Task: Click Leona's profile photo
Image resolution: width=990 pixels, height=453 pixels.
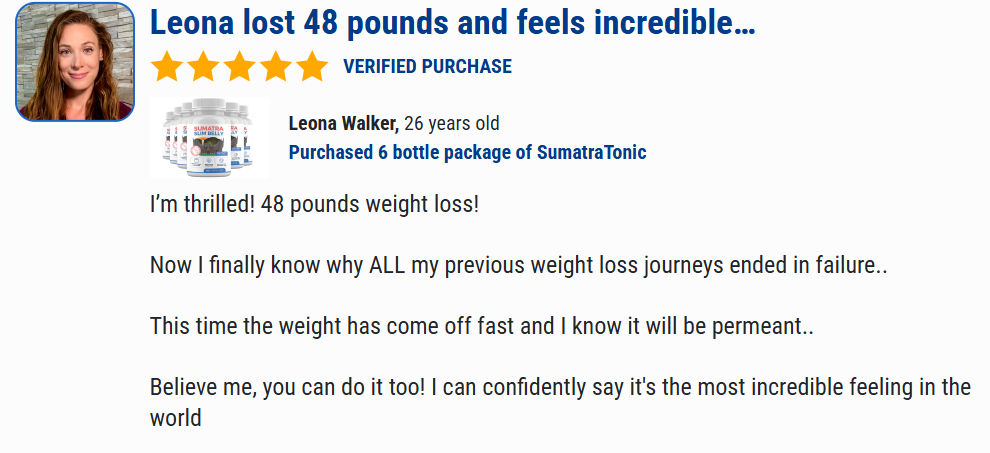Action: tap(75, 61)
